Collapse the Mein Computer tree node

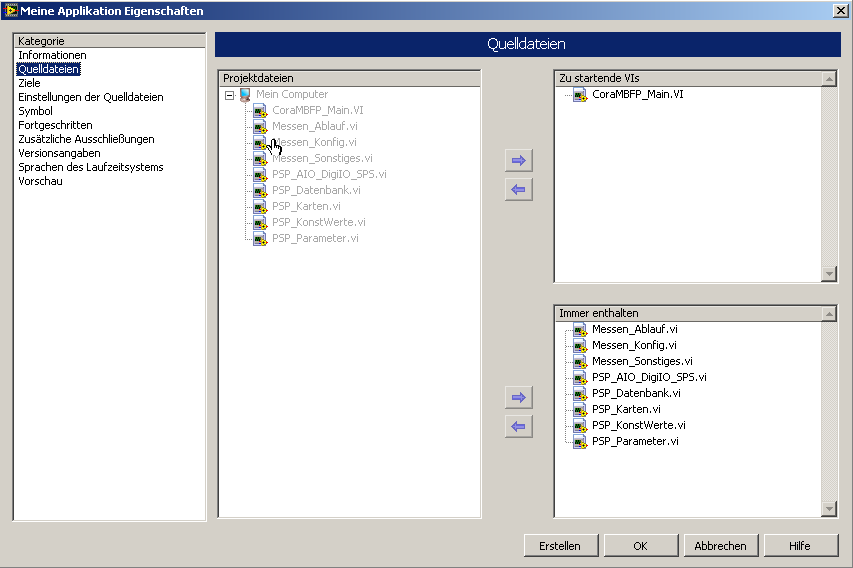point(230,95)
